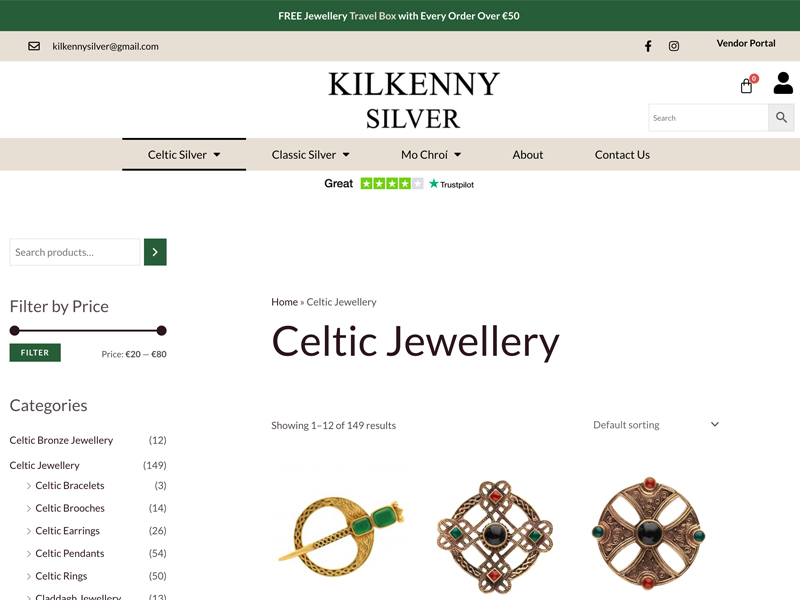Screen dimensions: 800x600
Task: Open the Vendor Portal link
Action: (745, 43)
